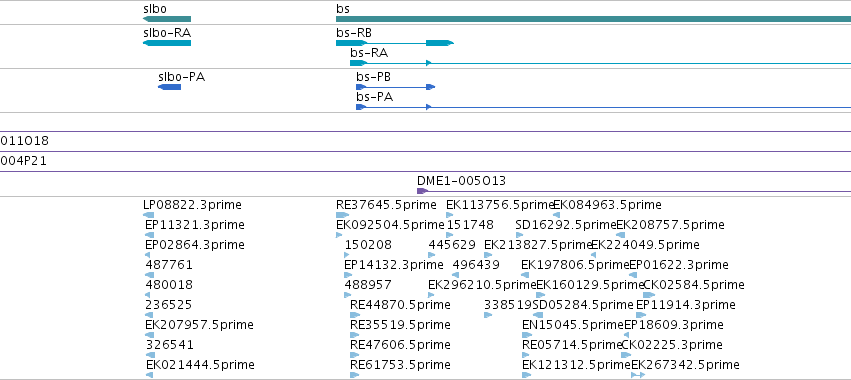Click the EP14132.3prime EST label
Image resolution: width=851 pixels, height=380 pixels.
point(393,265)
